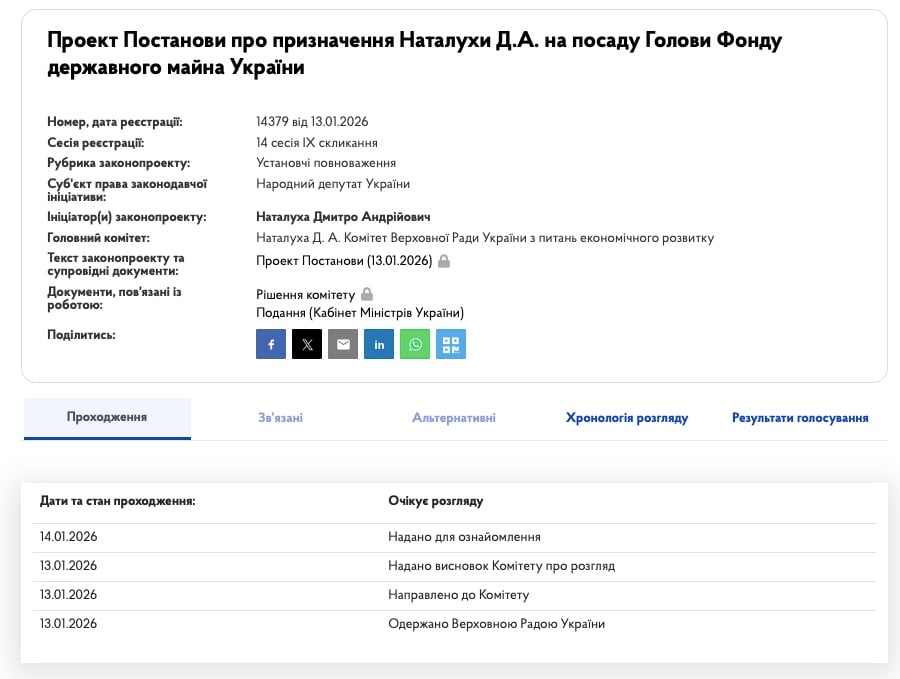Share the bill on Facebook

click(x=270, y=344)
